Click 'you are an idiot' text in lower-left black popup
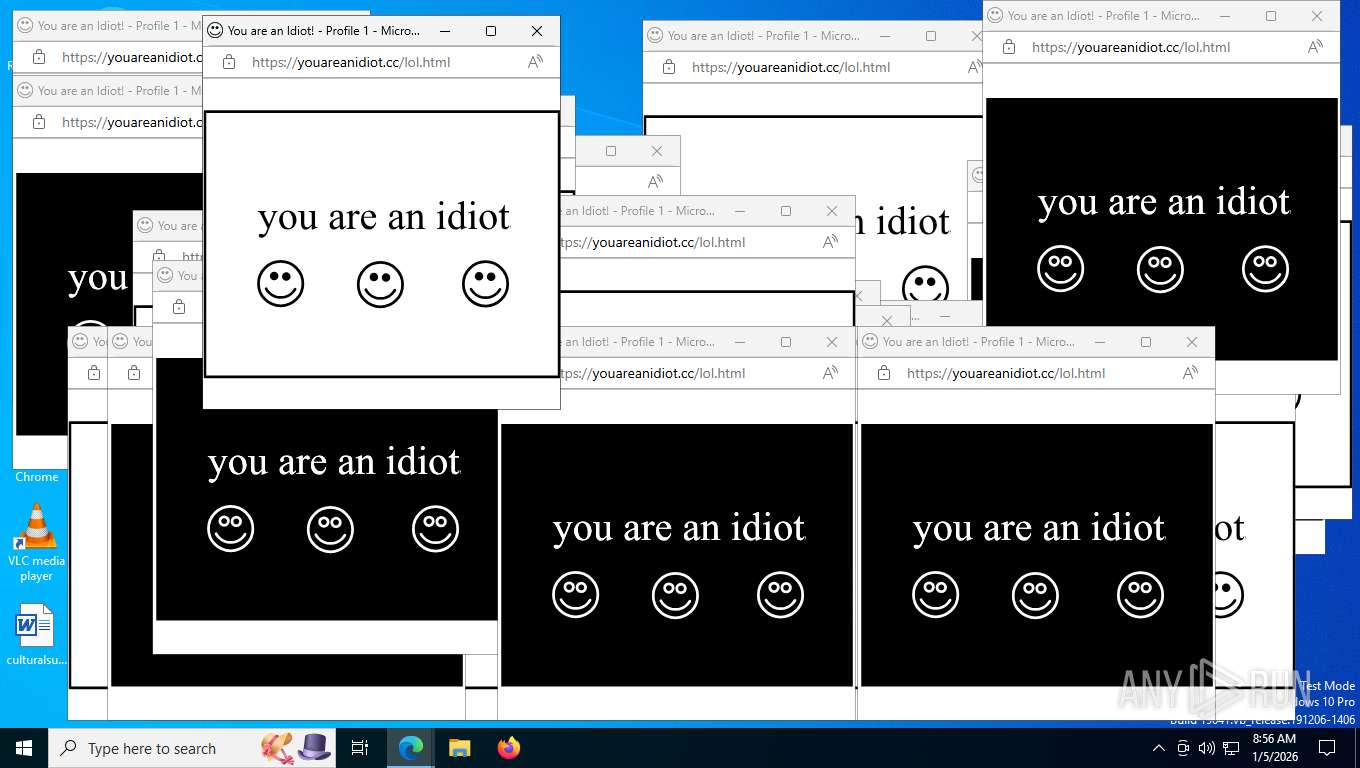Screen dimensions: 1360x768 [334, 462]
